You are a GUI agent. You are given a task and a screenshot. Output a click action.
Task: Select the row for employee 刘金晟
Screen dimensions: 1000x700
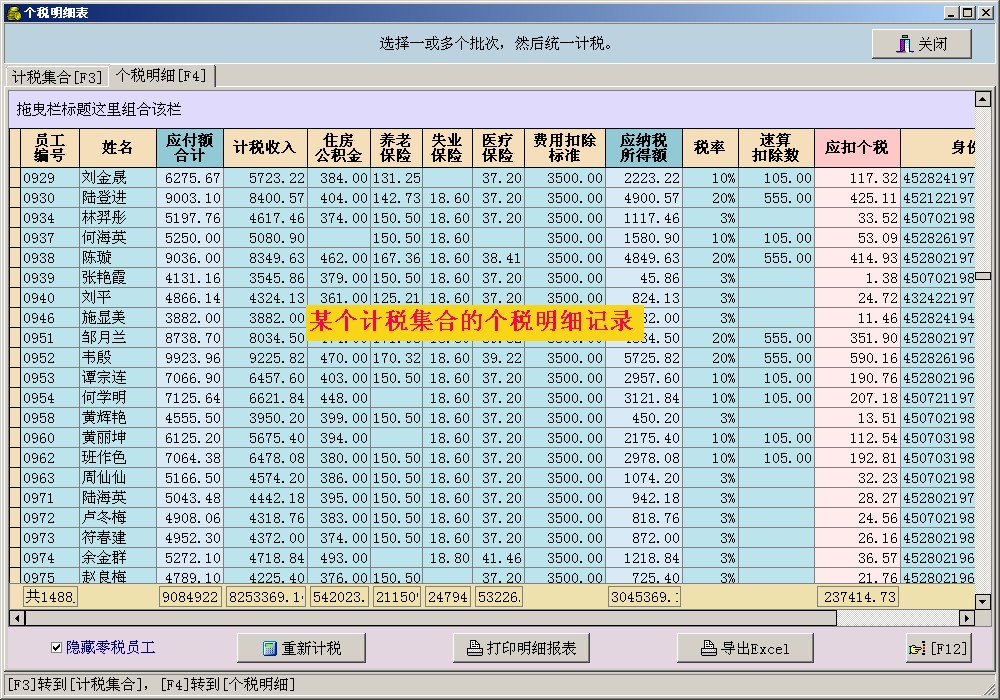coord(118,178)
